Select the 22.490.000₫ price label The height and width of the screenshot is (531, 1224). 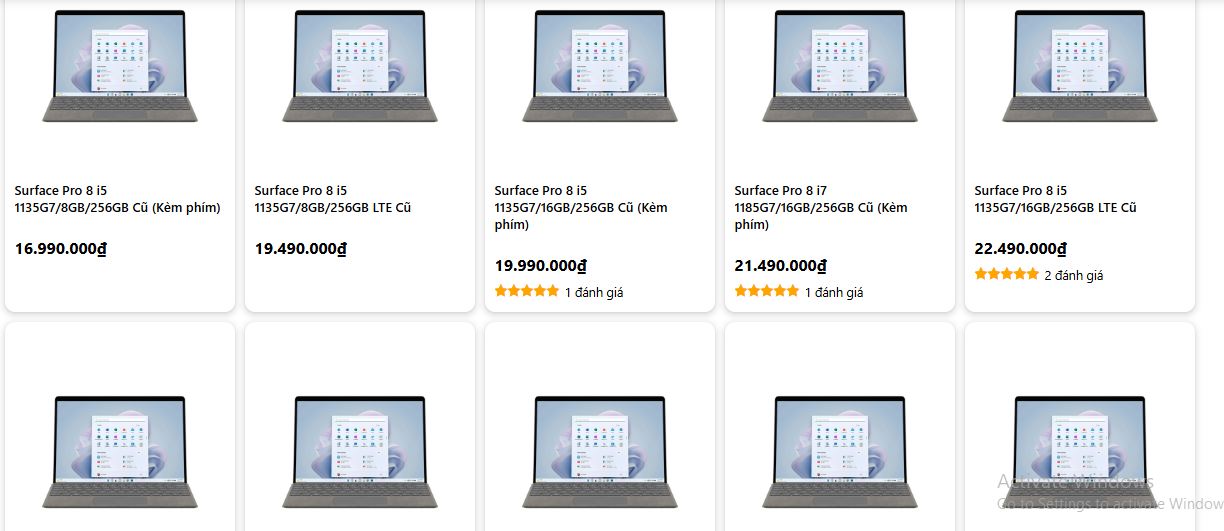pos(1021,249)
